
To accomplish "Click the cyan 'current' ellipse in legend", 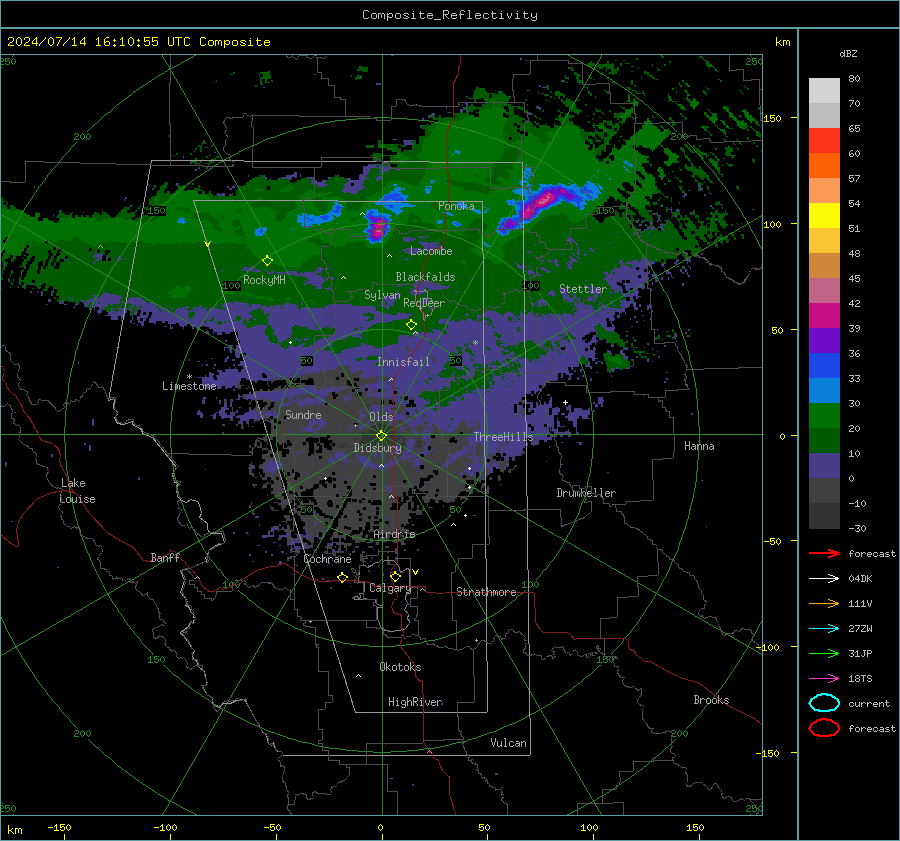I will point(824,703).
